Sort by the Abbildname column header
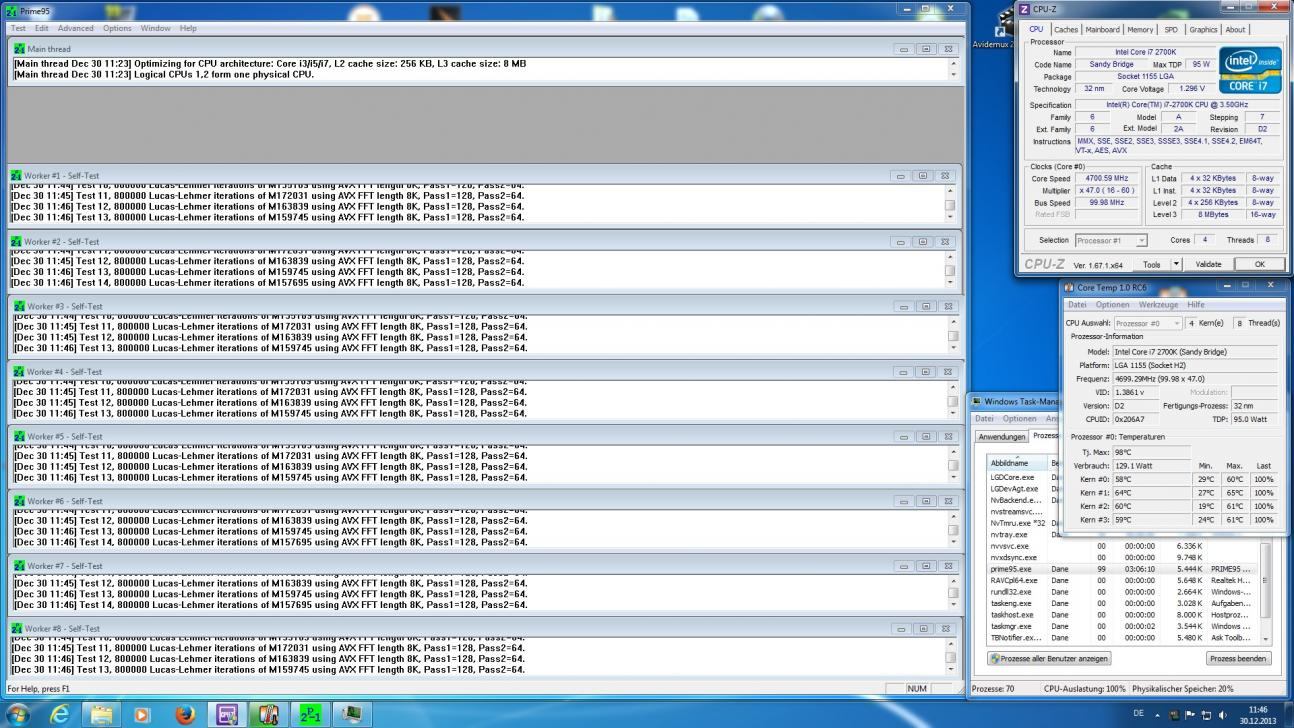This screenshot has height=728, width=1294. coord(1016,463)
